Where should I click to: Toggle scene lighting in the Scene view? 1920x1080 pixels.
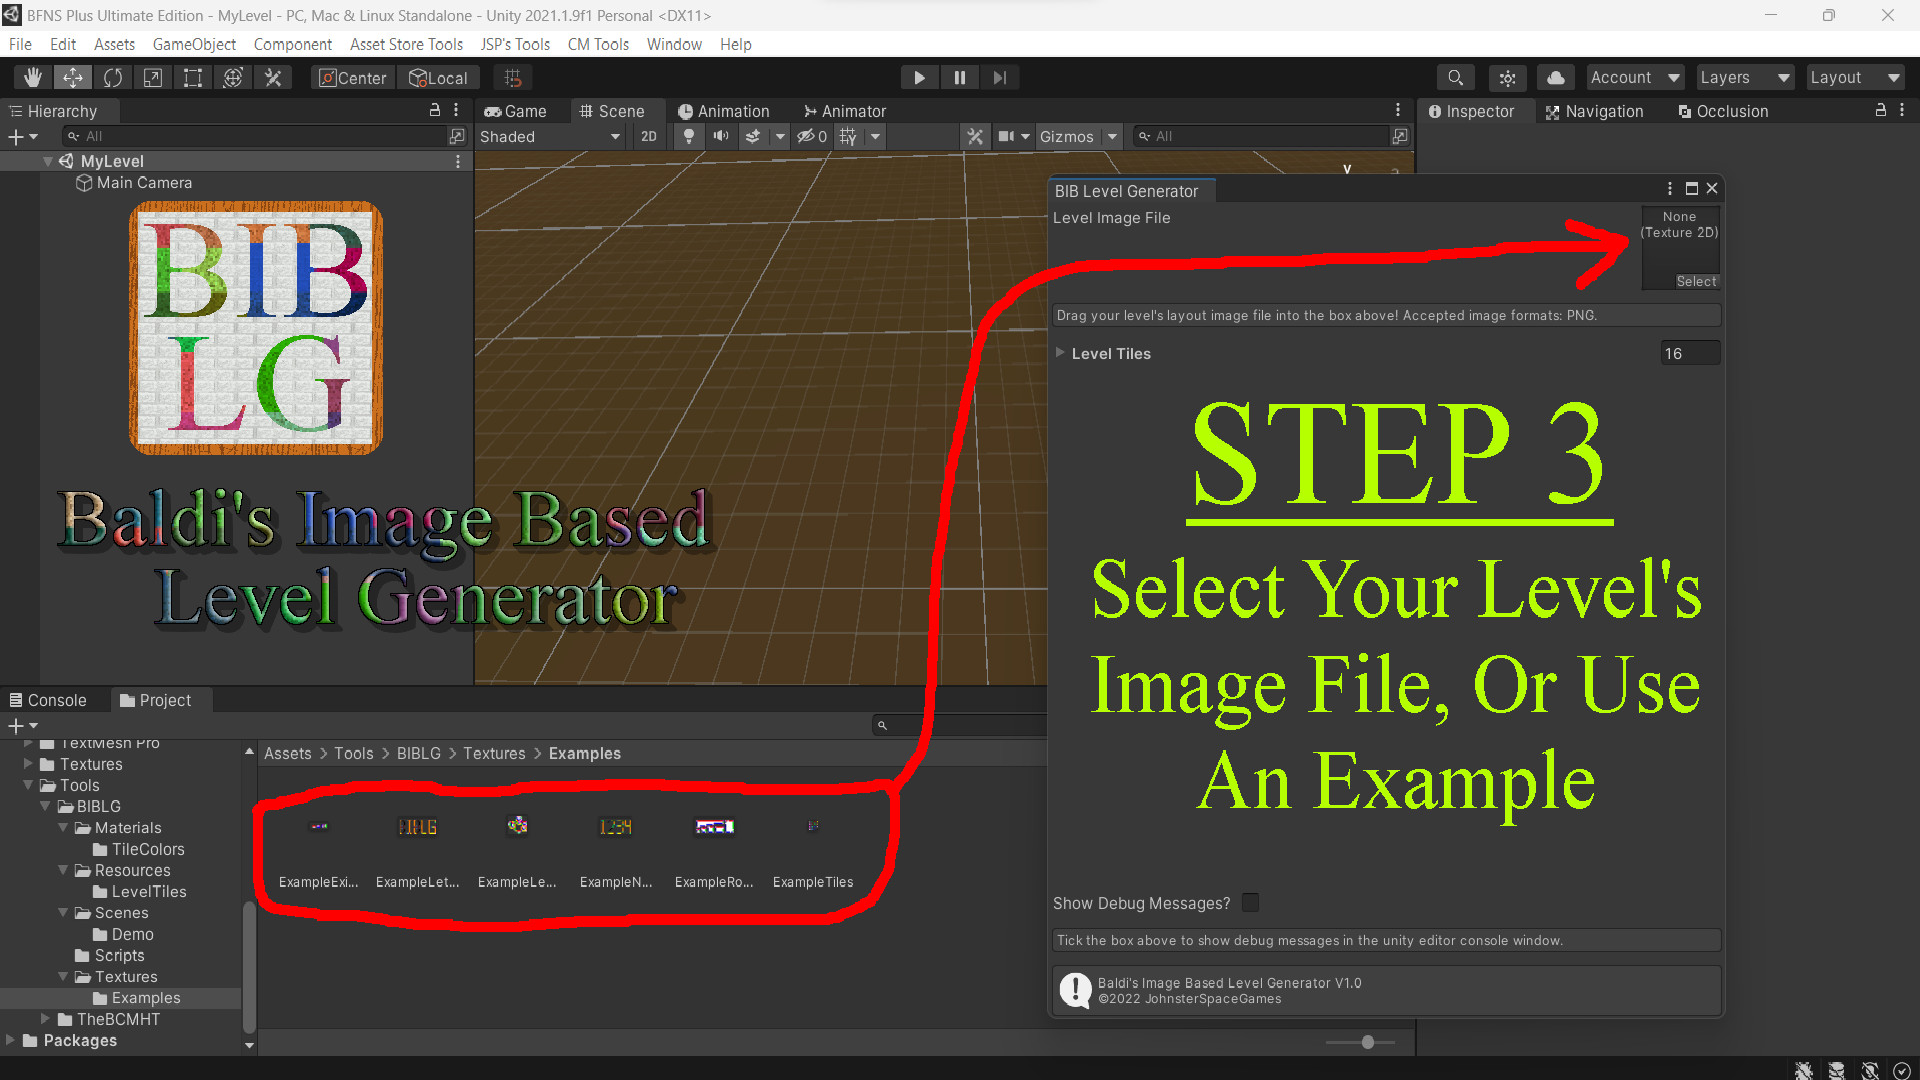(x=689, y=136)
